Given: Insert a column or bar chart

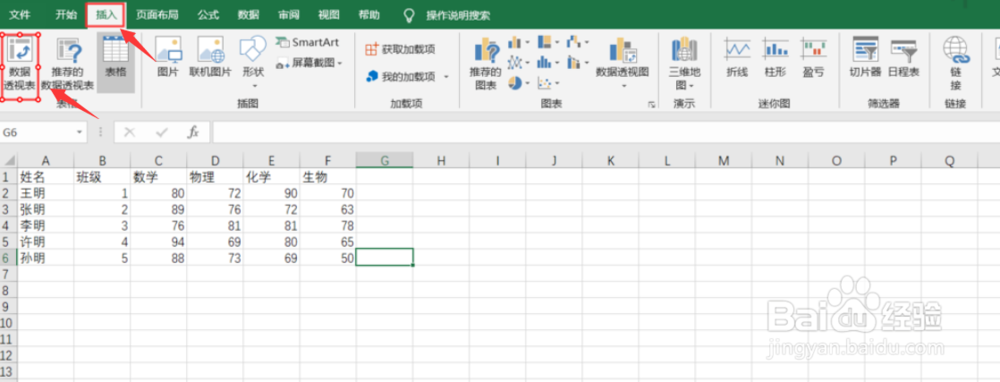Looking at the screenshot, I should click(x=518, y=43).
